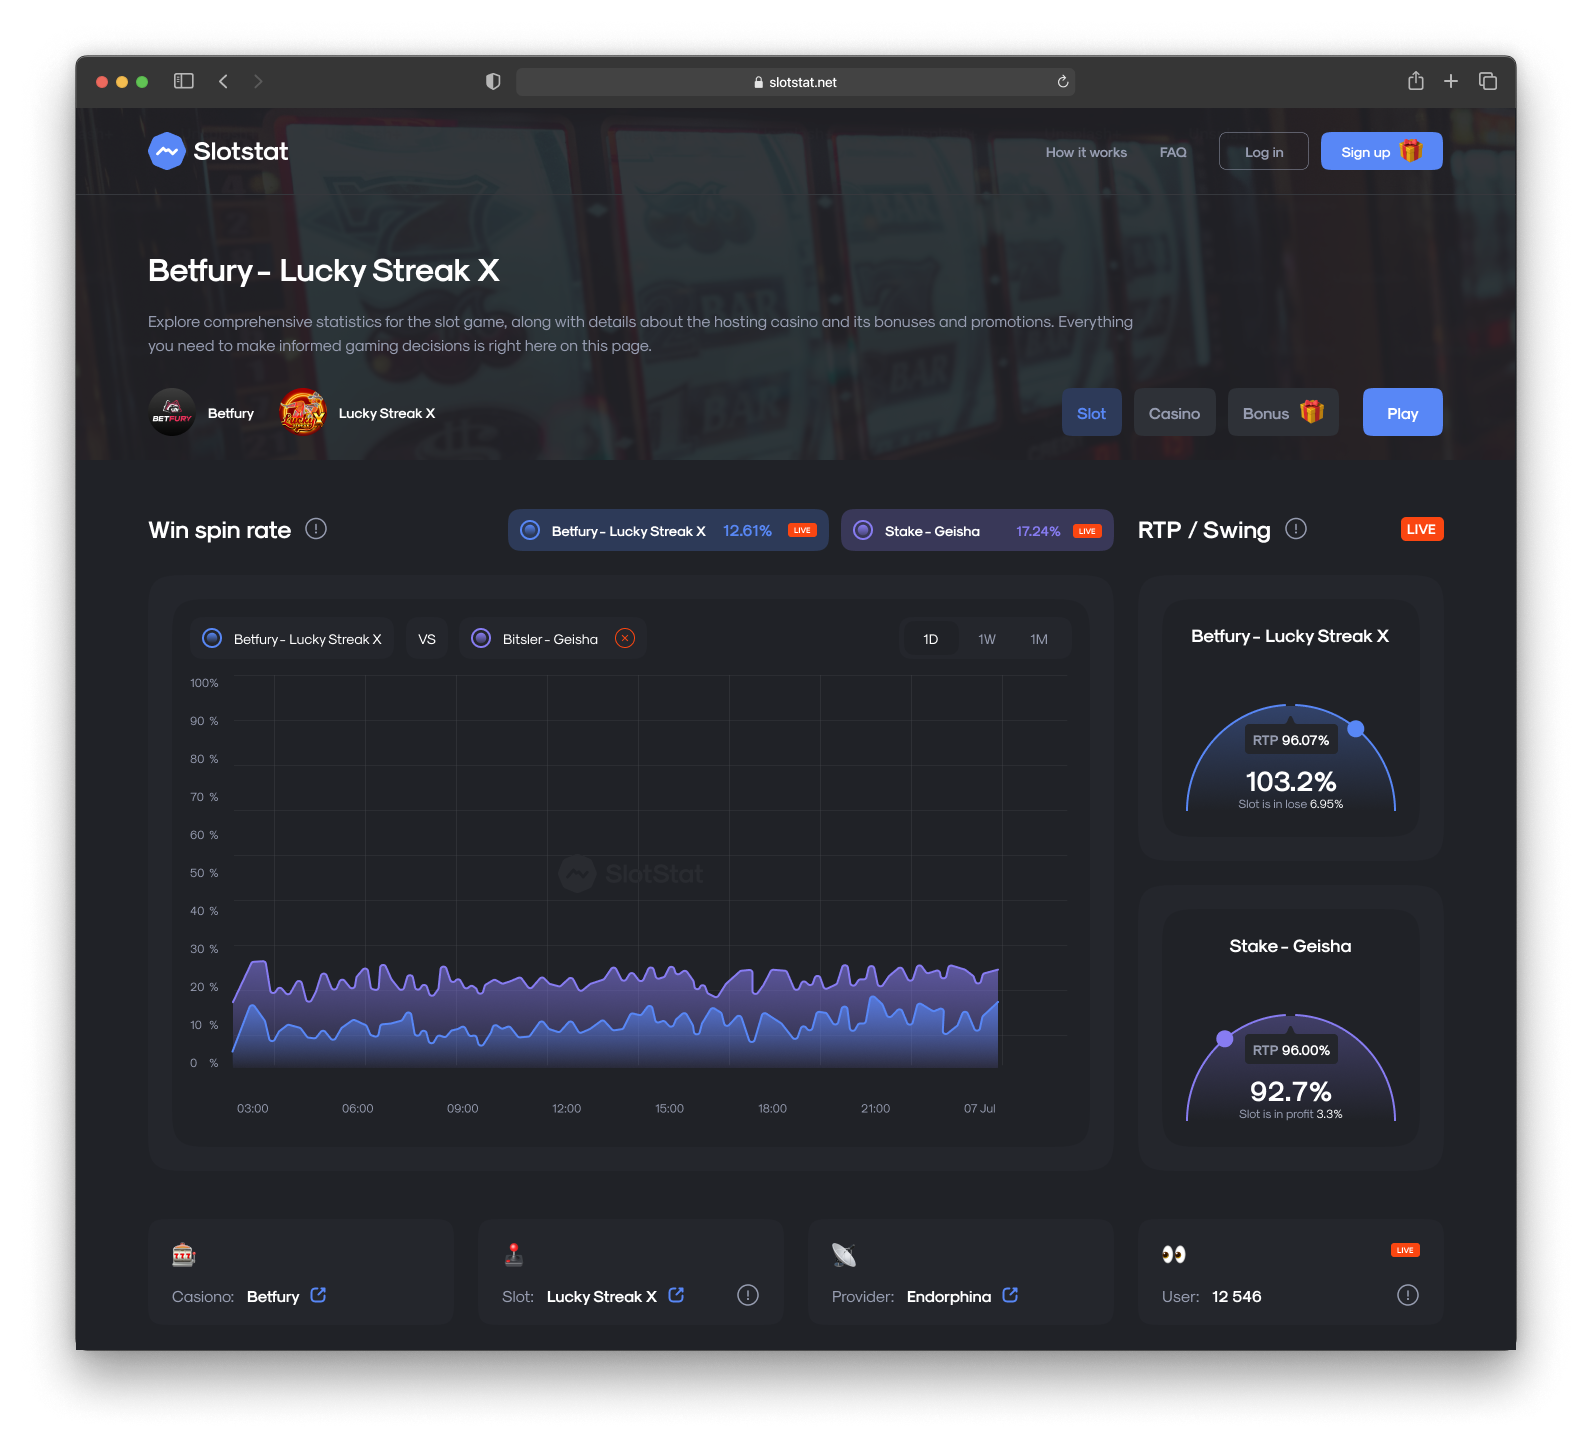The height and width of the screenshot is (1446, 1592).
Task: Go back with browser back arrow
Action: tap(223, 81)
